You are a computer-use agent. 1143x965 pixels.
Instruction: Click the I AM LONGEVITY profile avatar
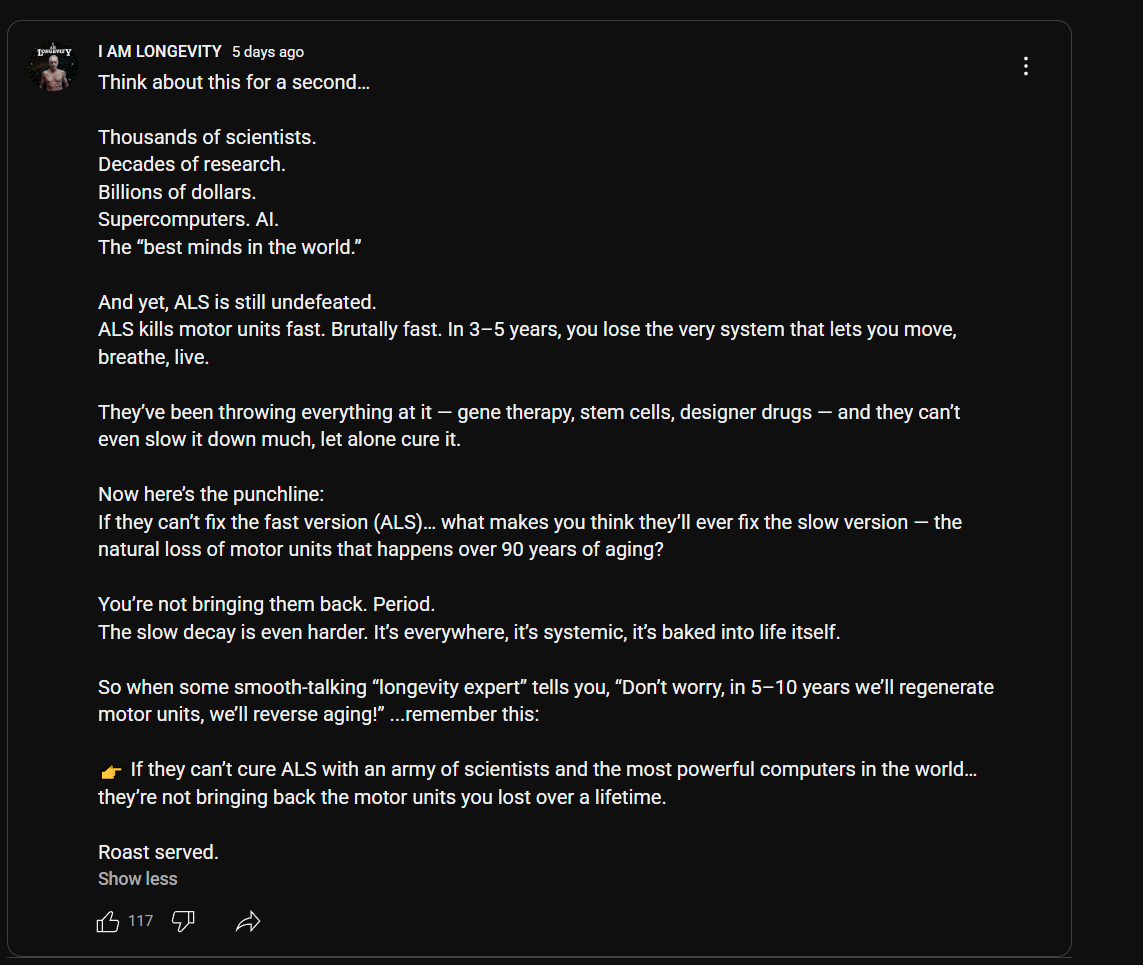tap(54, 67)
